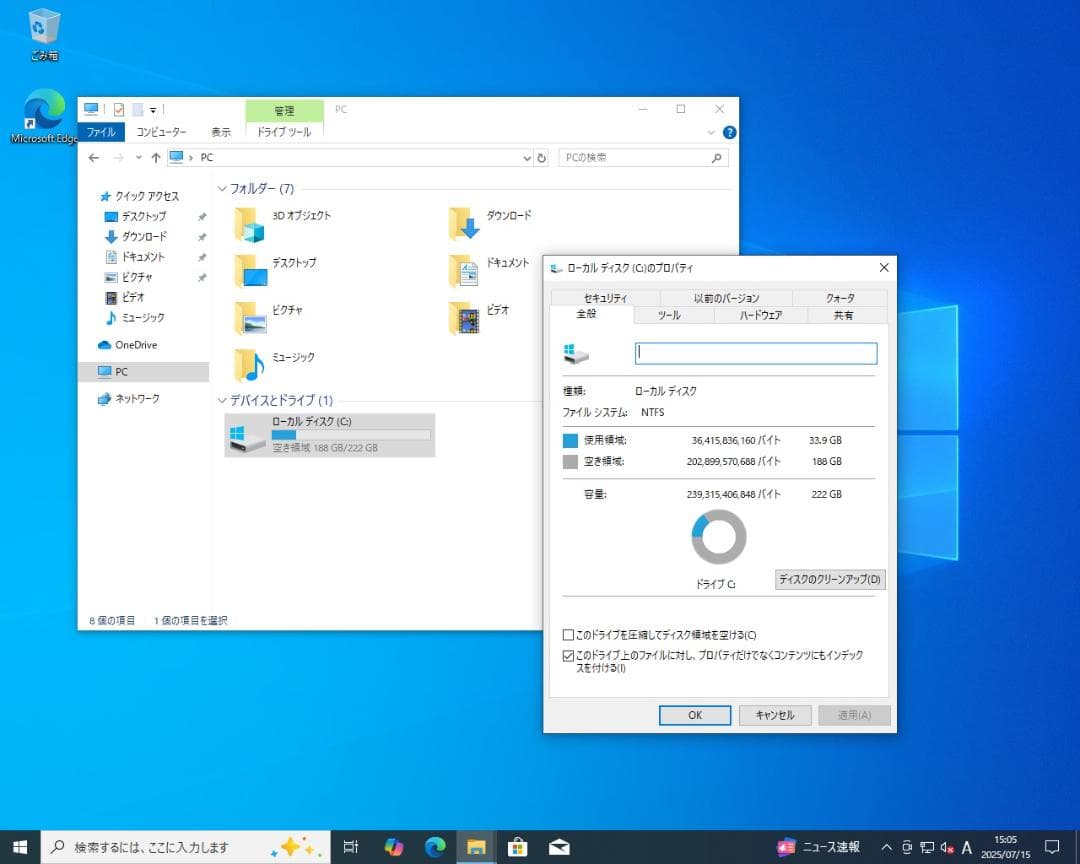Switch to the ツール tab in properties
1080x864 pixels.
(671, 314)
